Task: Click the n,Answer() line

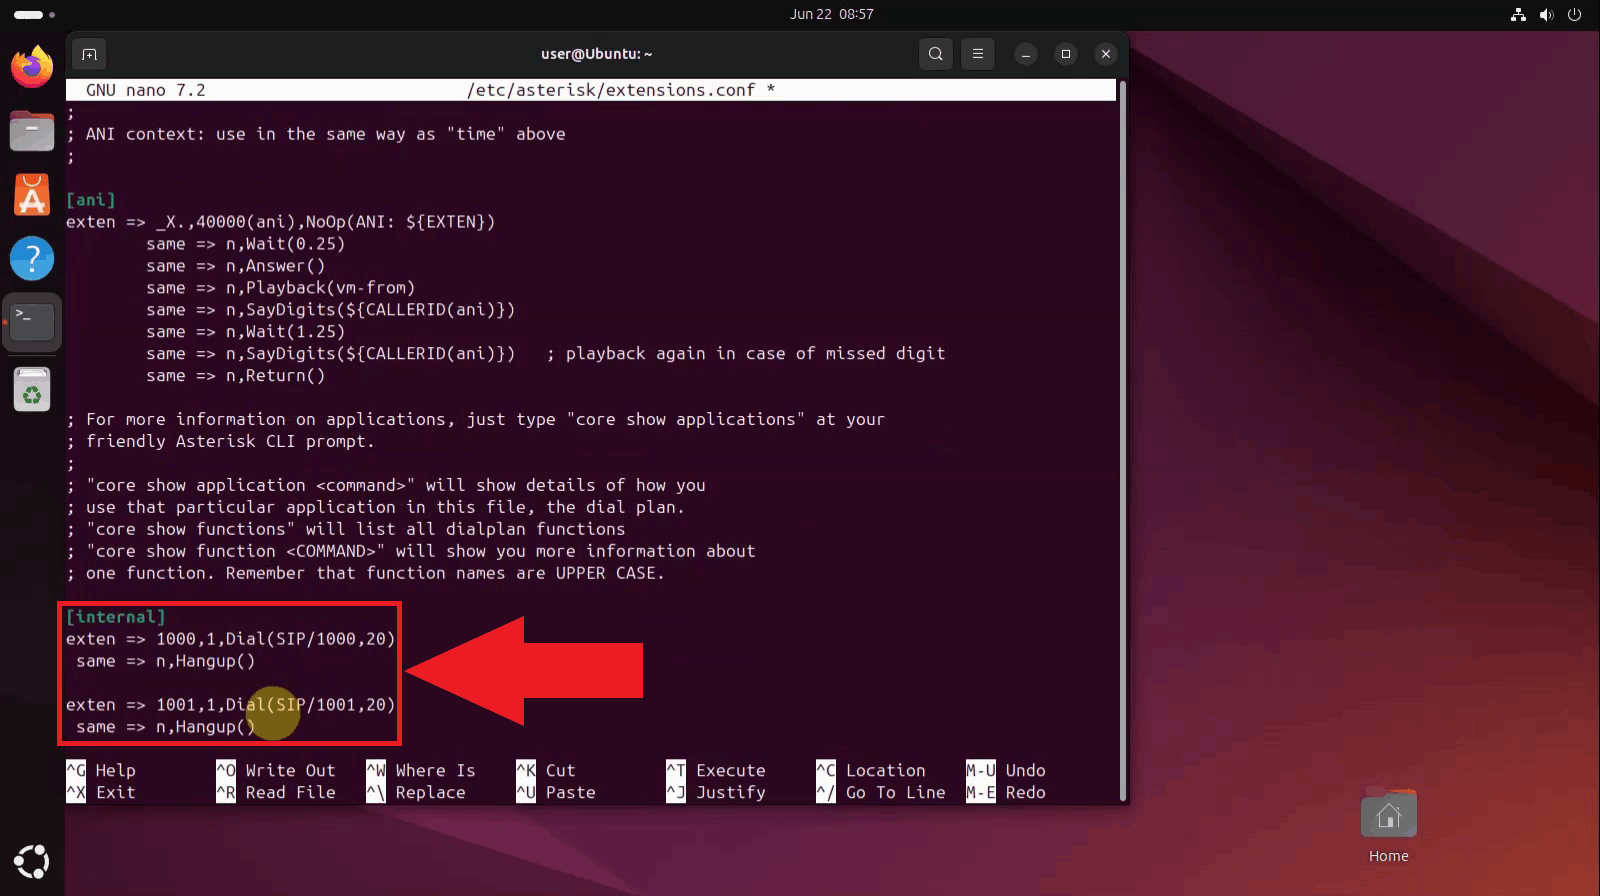Action: pos(235,266)
